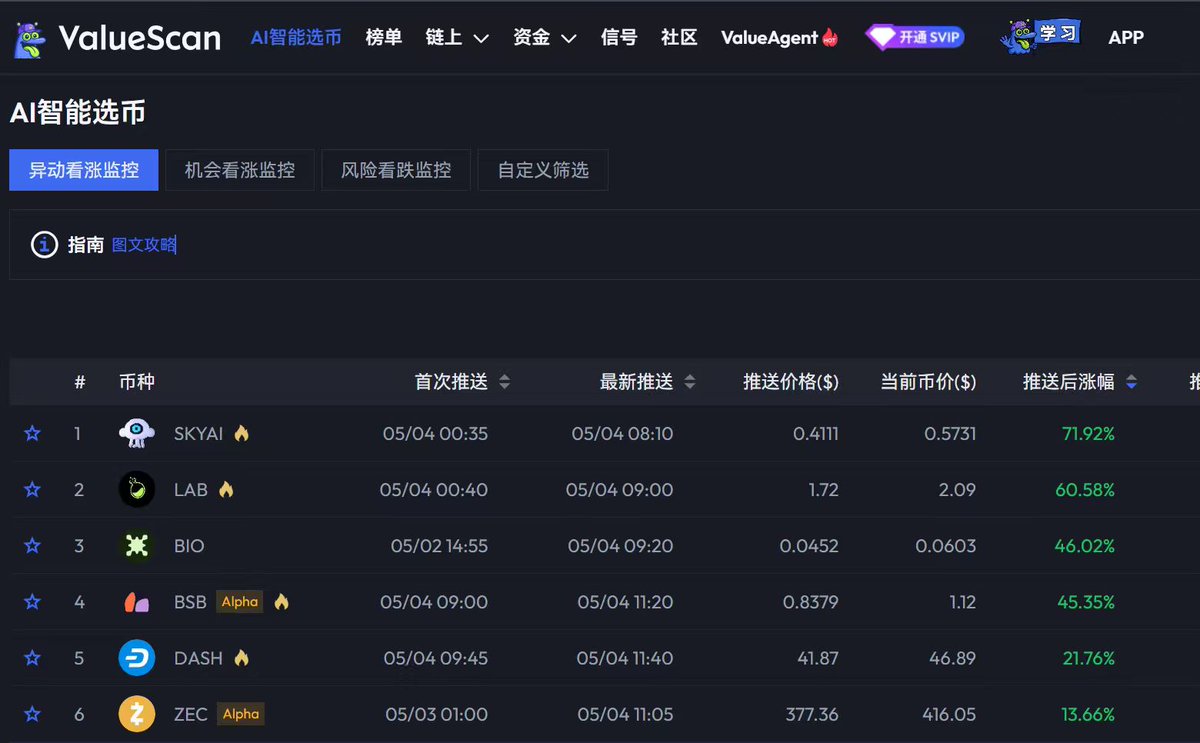Image resolution: width=1200 pixels, height=743 pixels.
Task: Star the ZEC row as favorite
Action: pyautogui.click(x=32, y=714)
